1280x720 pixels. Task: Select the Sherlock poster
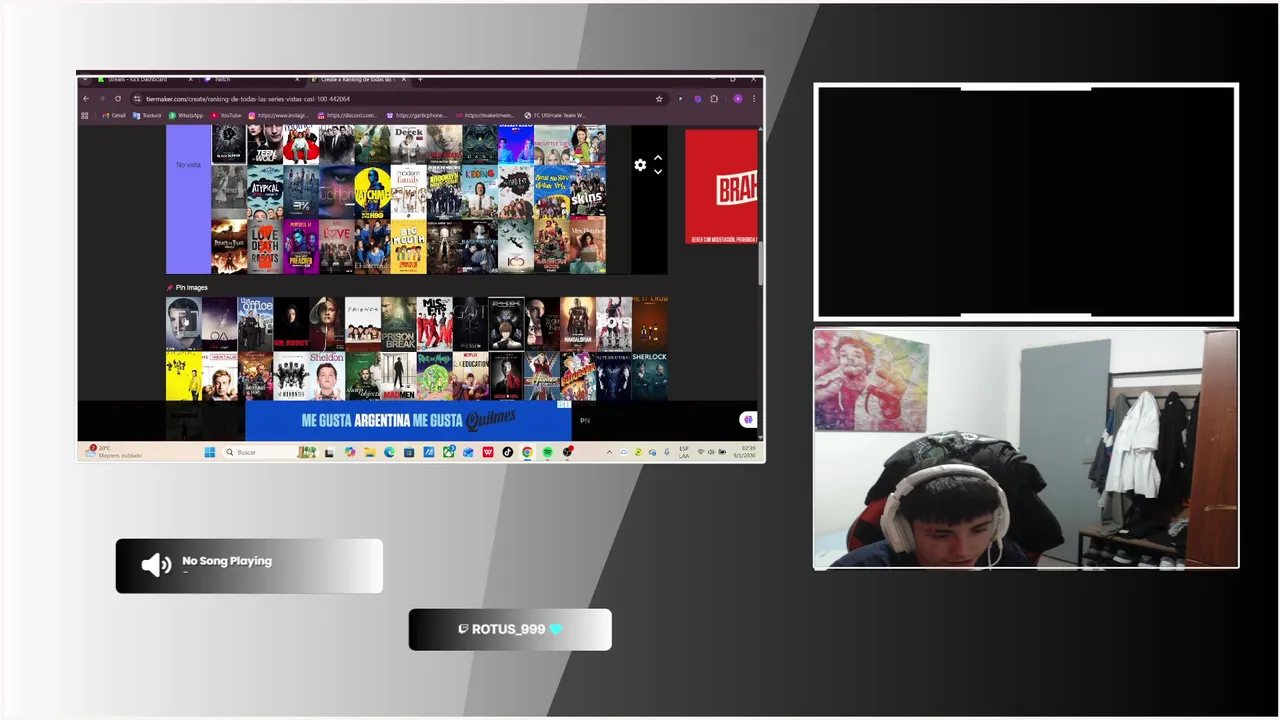[x=649, y=376]
